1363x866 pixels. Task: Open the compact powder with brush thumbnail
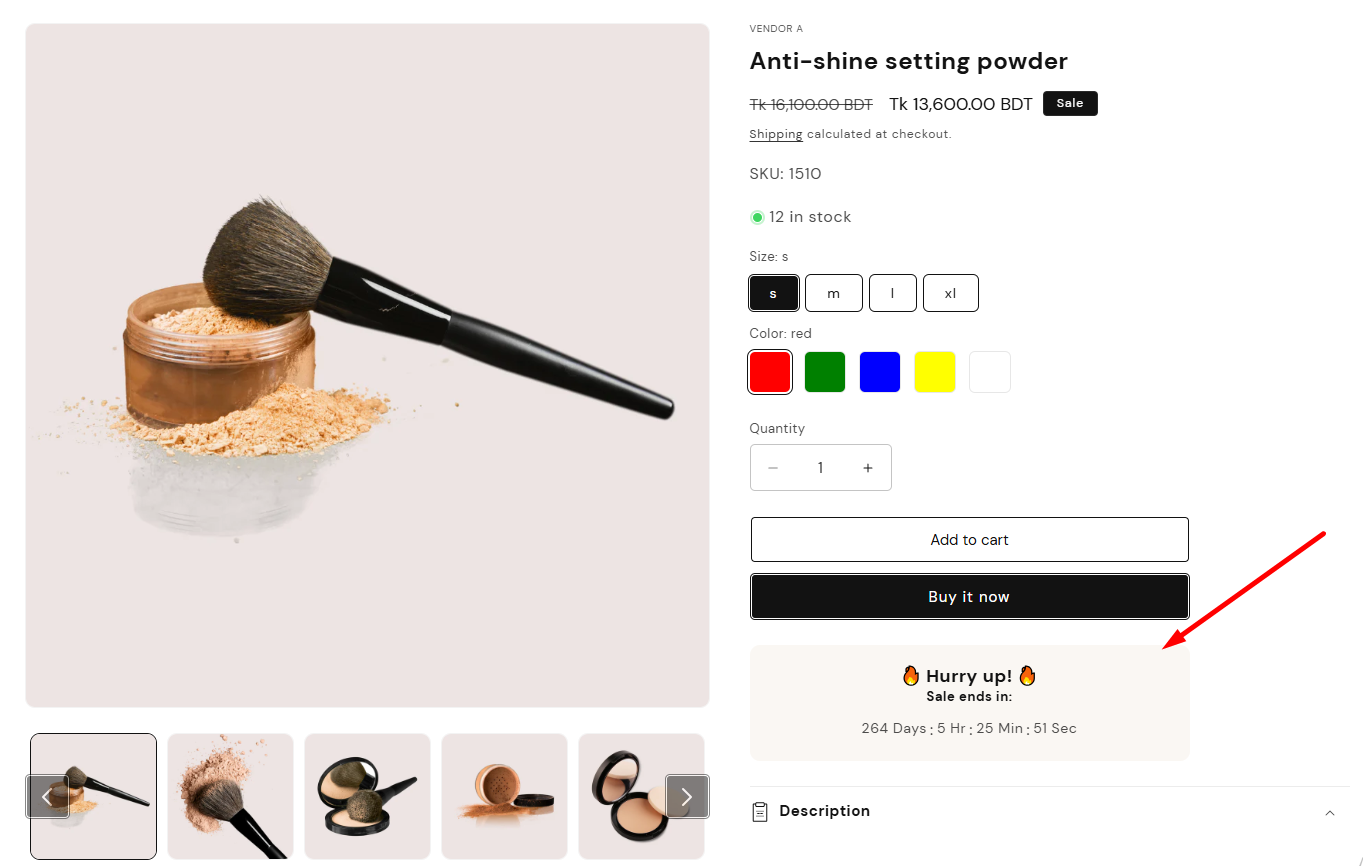pos(368,796)
